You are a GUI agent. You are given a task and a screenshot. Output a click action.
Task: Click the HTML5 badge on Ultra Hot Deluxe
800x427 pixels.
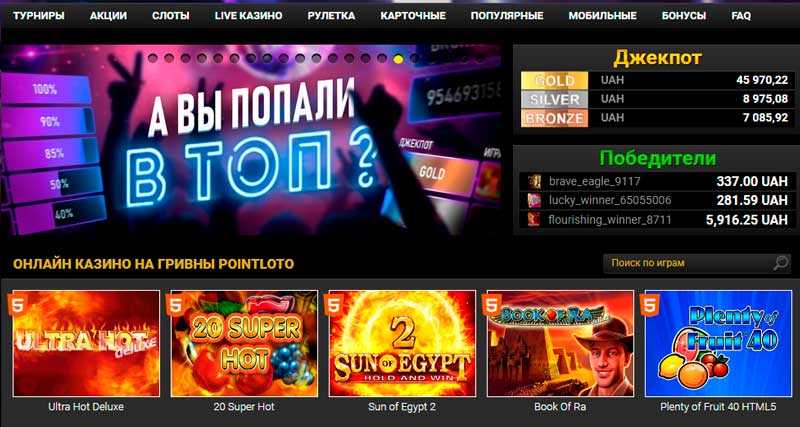[x=17, y=305]
